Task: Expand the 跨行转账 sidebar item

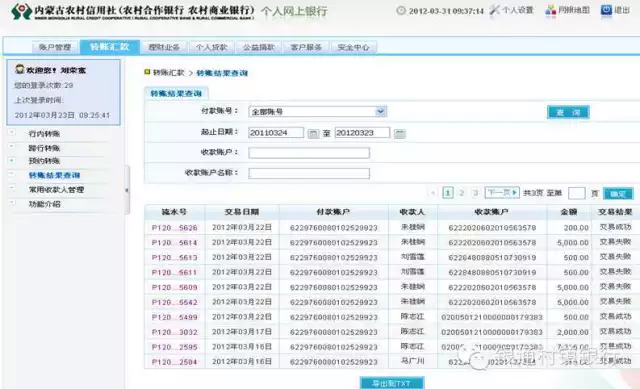Action: click(x=11, y=146)
